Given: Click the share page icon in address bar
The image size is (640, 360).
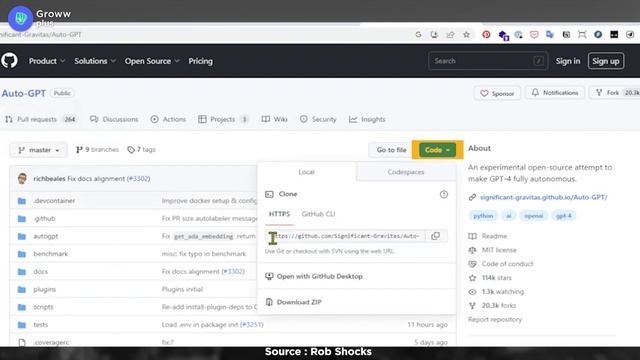Looking at the screenshot, I should pyautogui.click(x=450, y=35).
